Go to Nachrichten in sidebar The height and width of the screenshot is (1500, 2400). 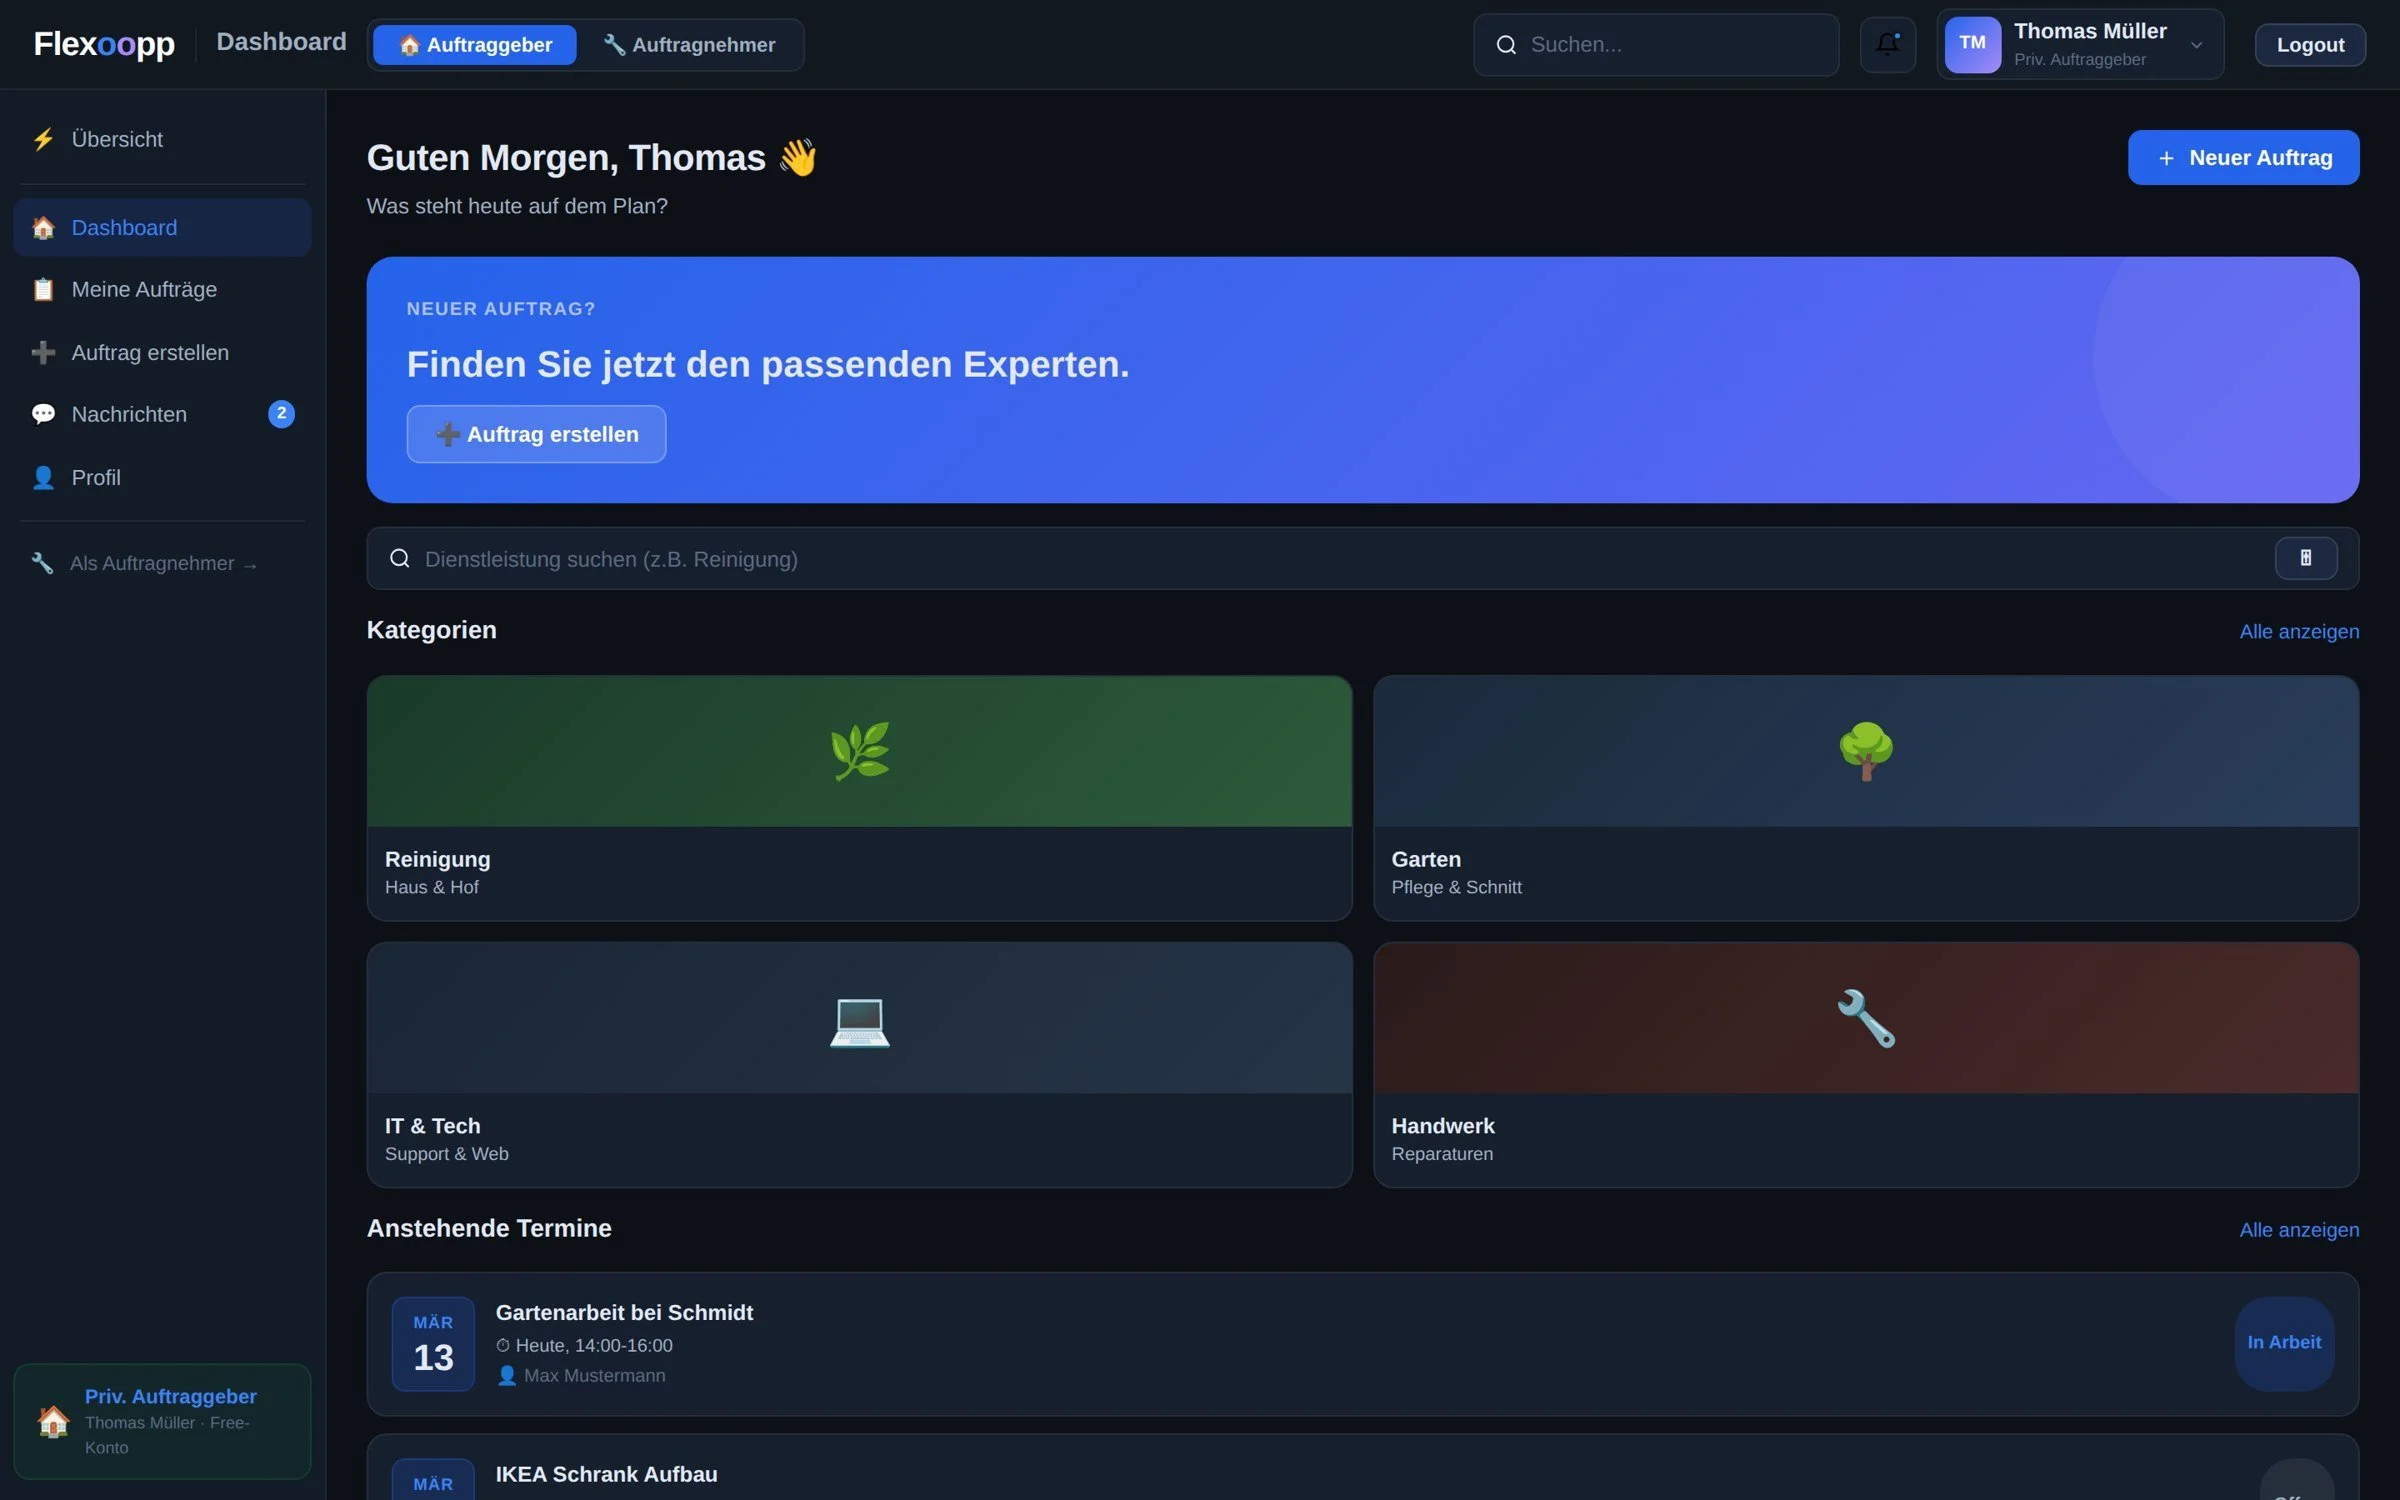tap(162, 414)
